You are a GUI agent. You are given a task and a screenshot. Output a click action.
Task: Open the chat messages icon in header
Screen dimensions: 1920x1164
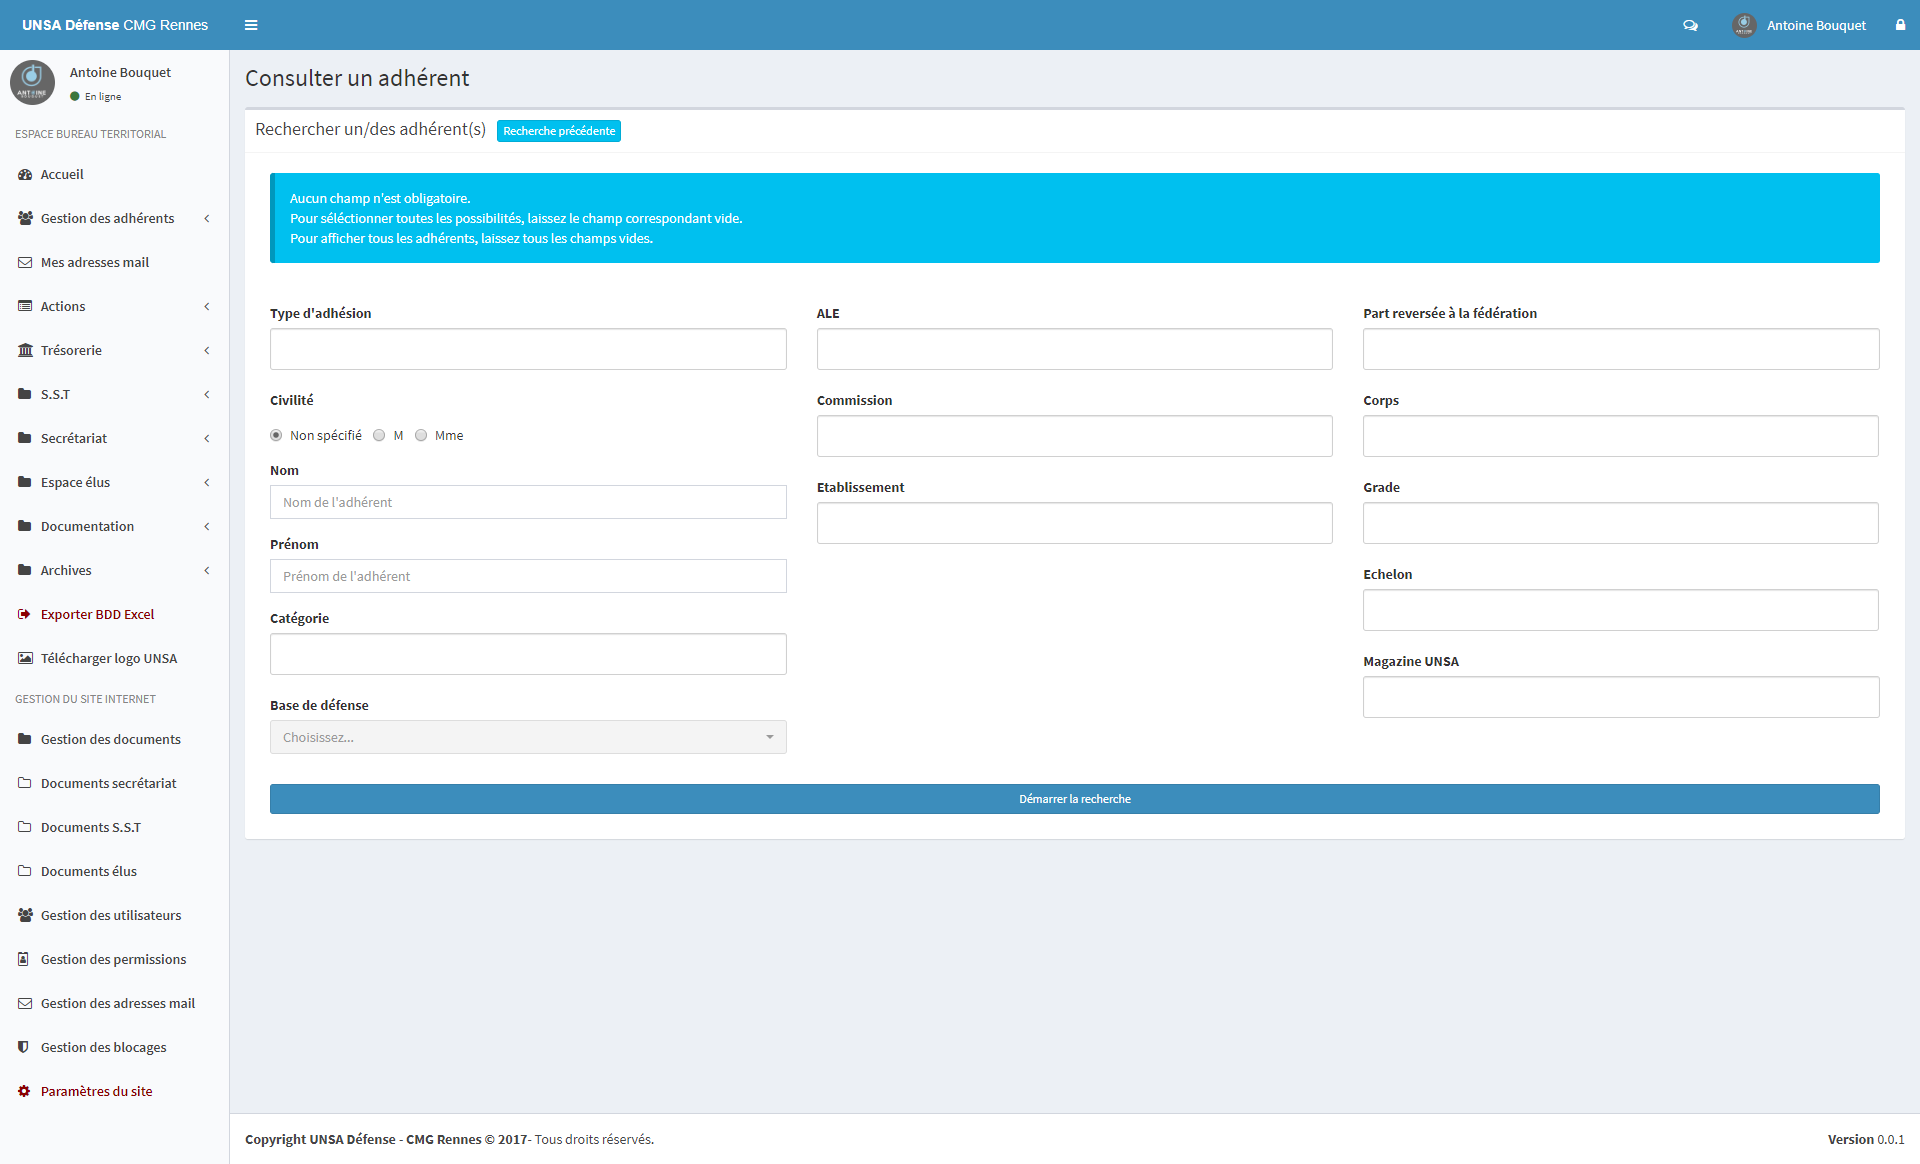(x=1690, y=25)
